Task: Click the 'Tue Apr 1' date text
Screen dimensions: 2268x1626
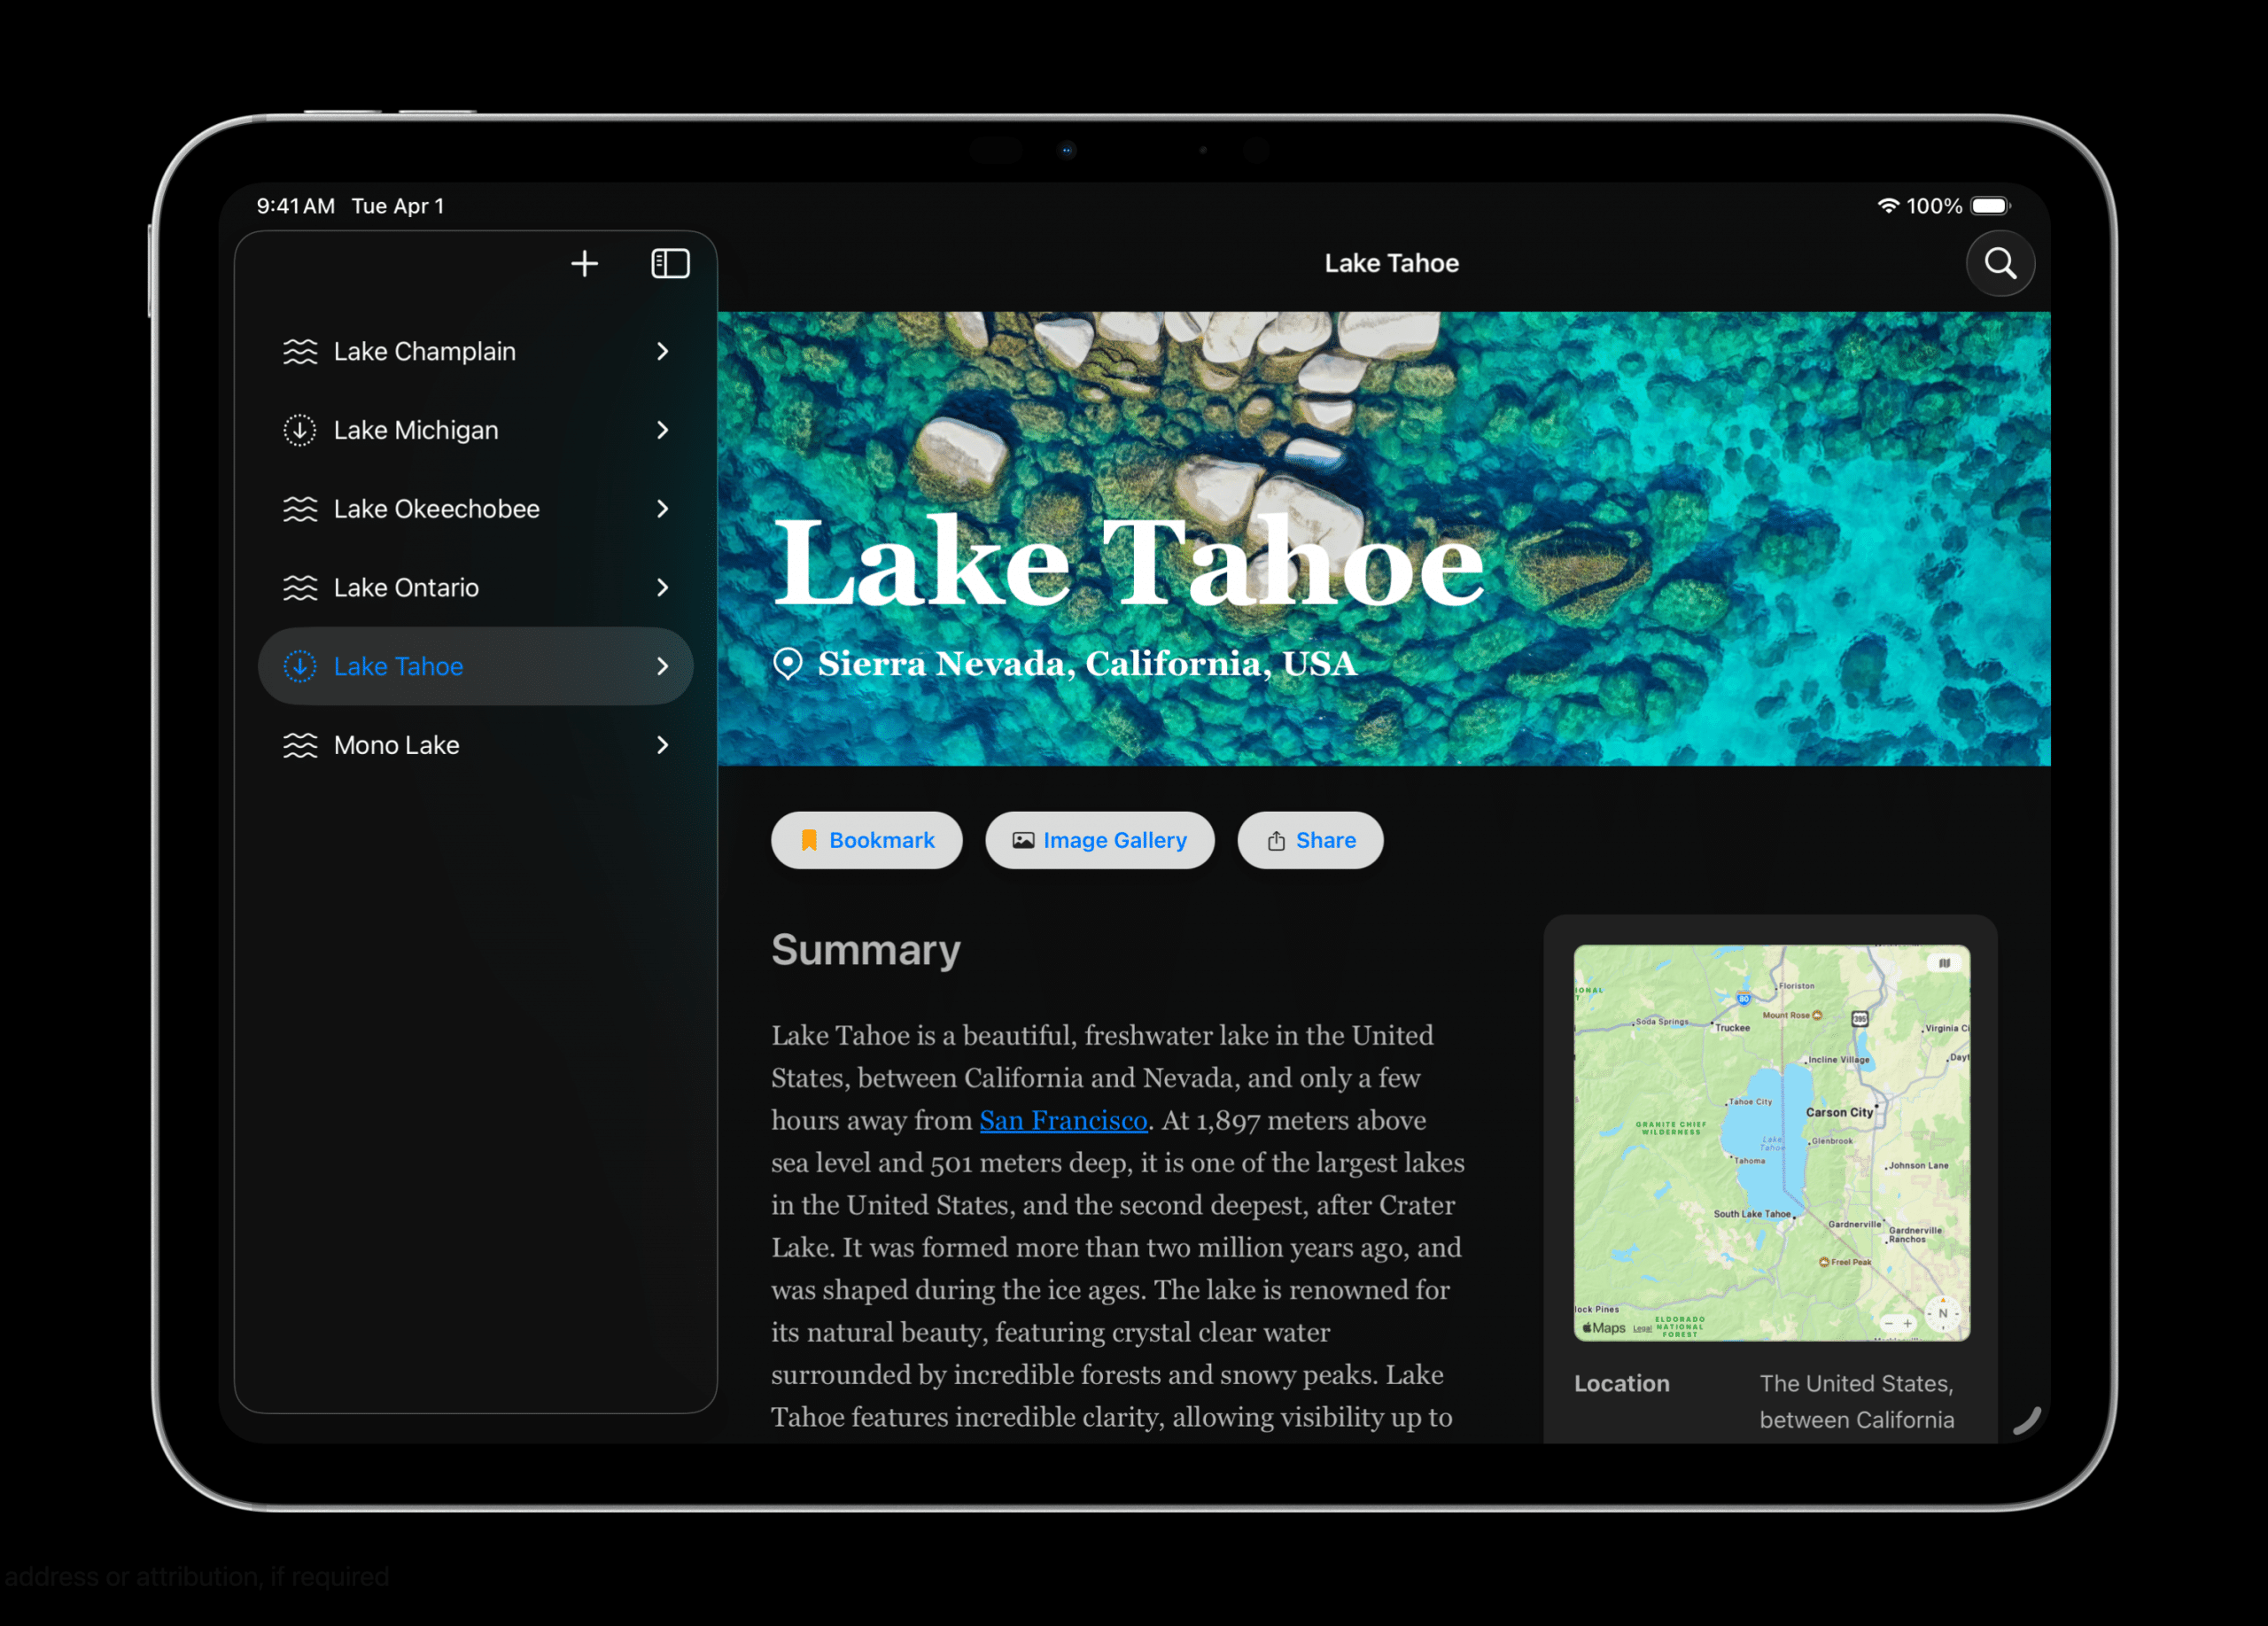Action: tap(398, 206)
